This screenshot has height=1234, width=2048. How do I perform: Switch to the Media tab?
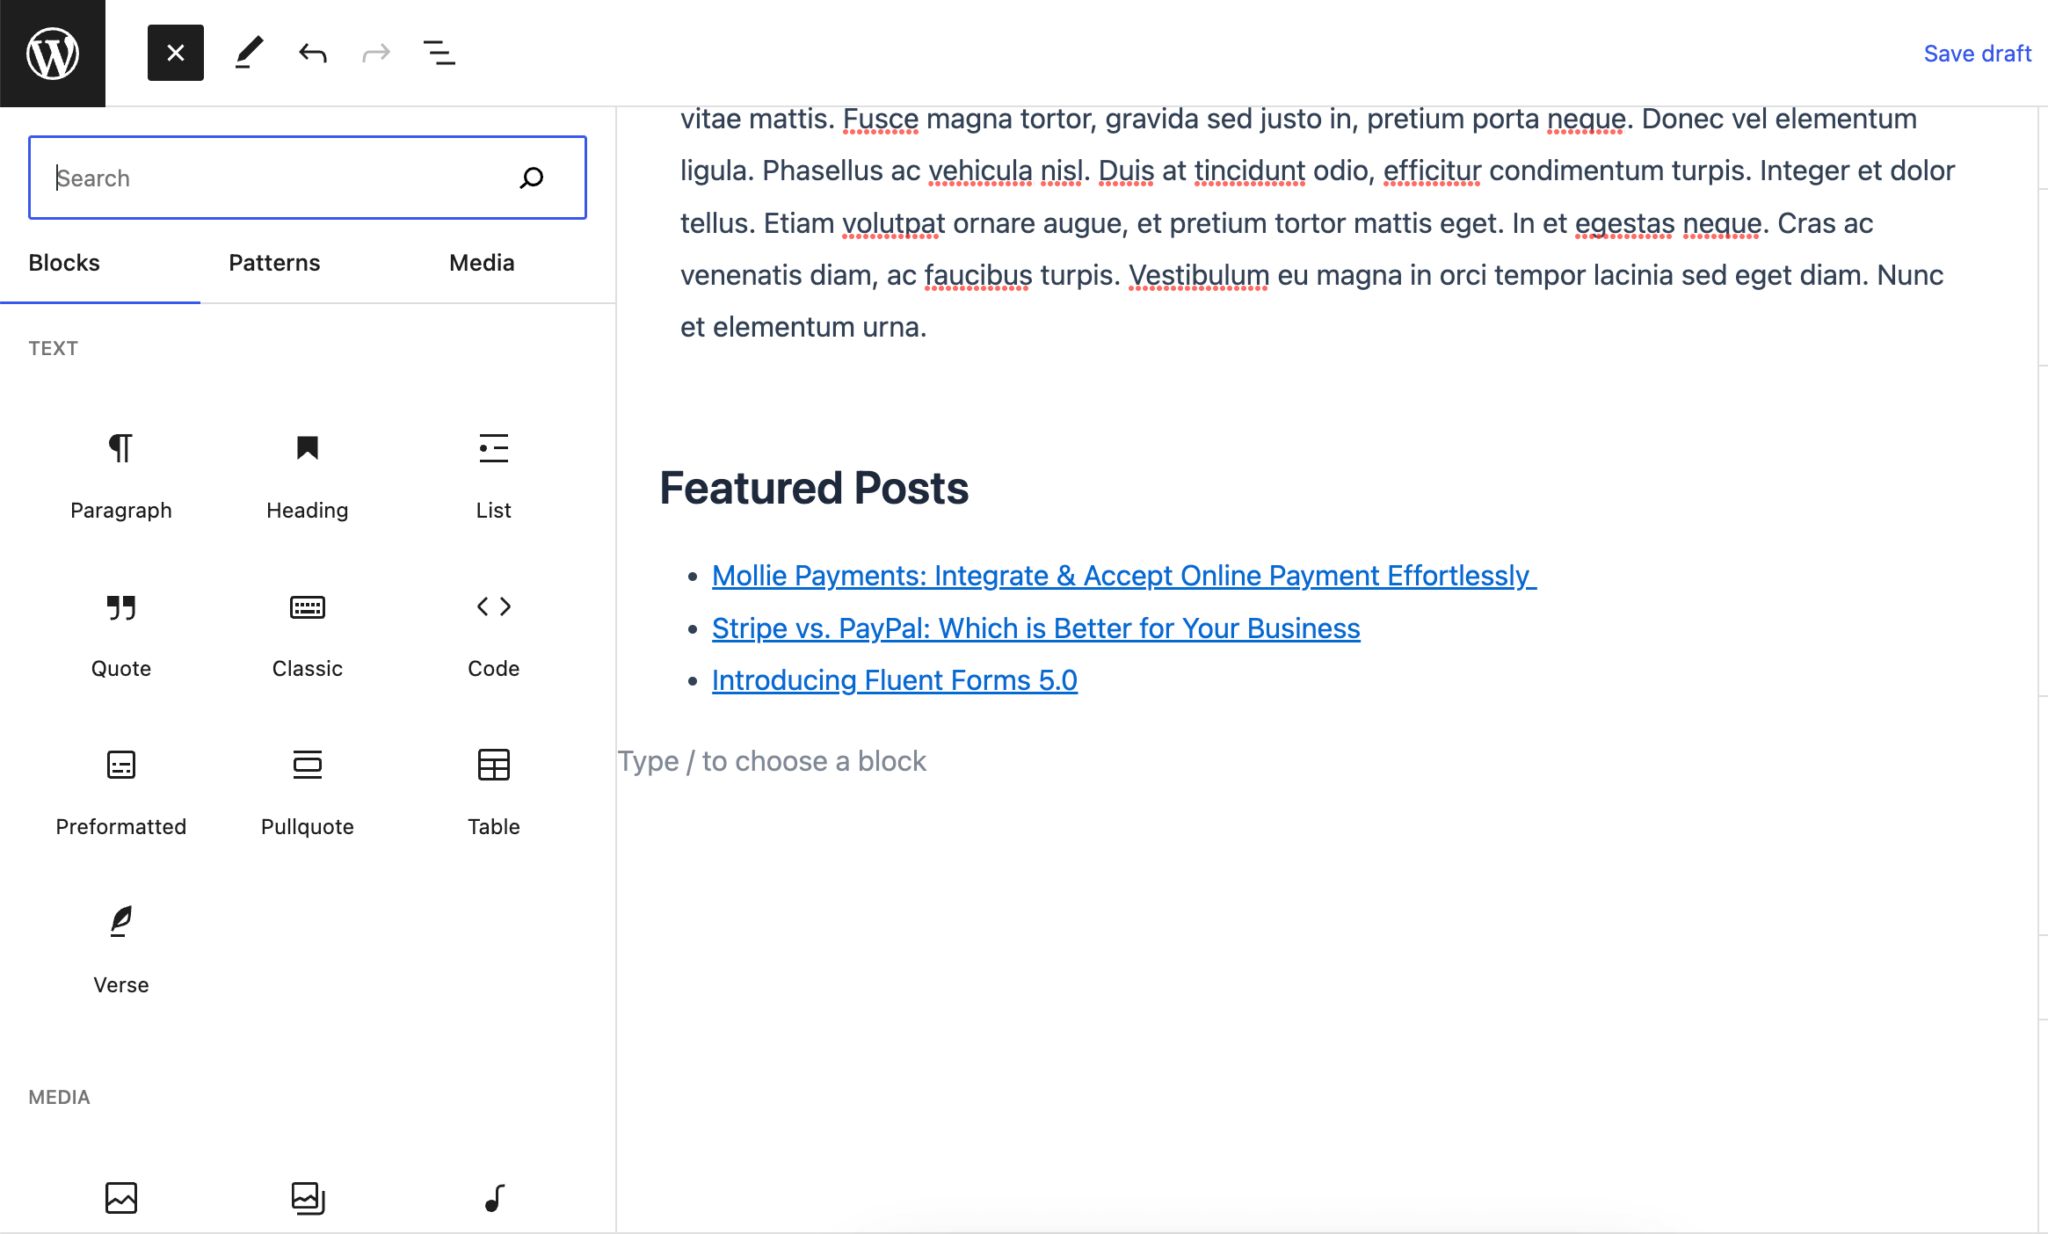tap(481, 263)
